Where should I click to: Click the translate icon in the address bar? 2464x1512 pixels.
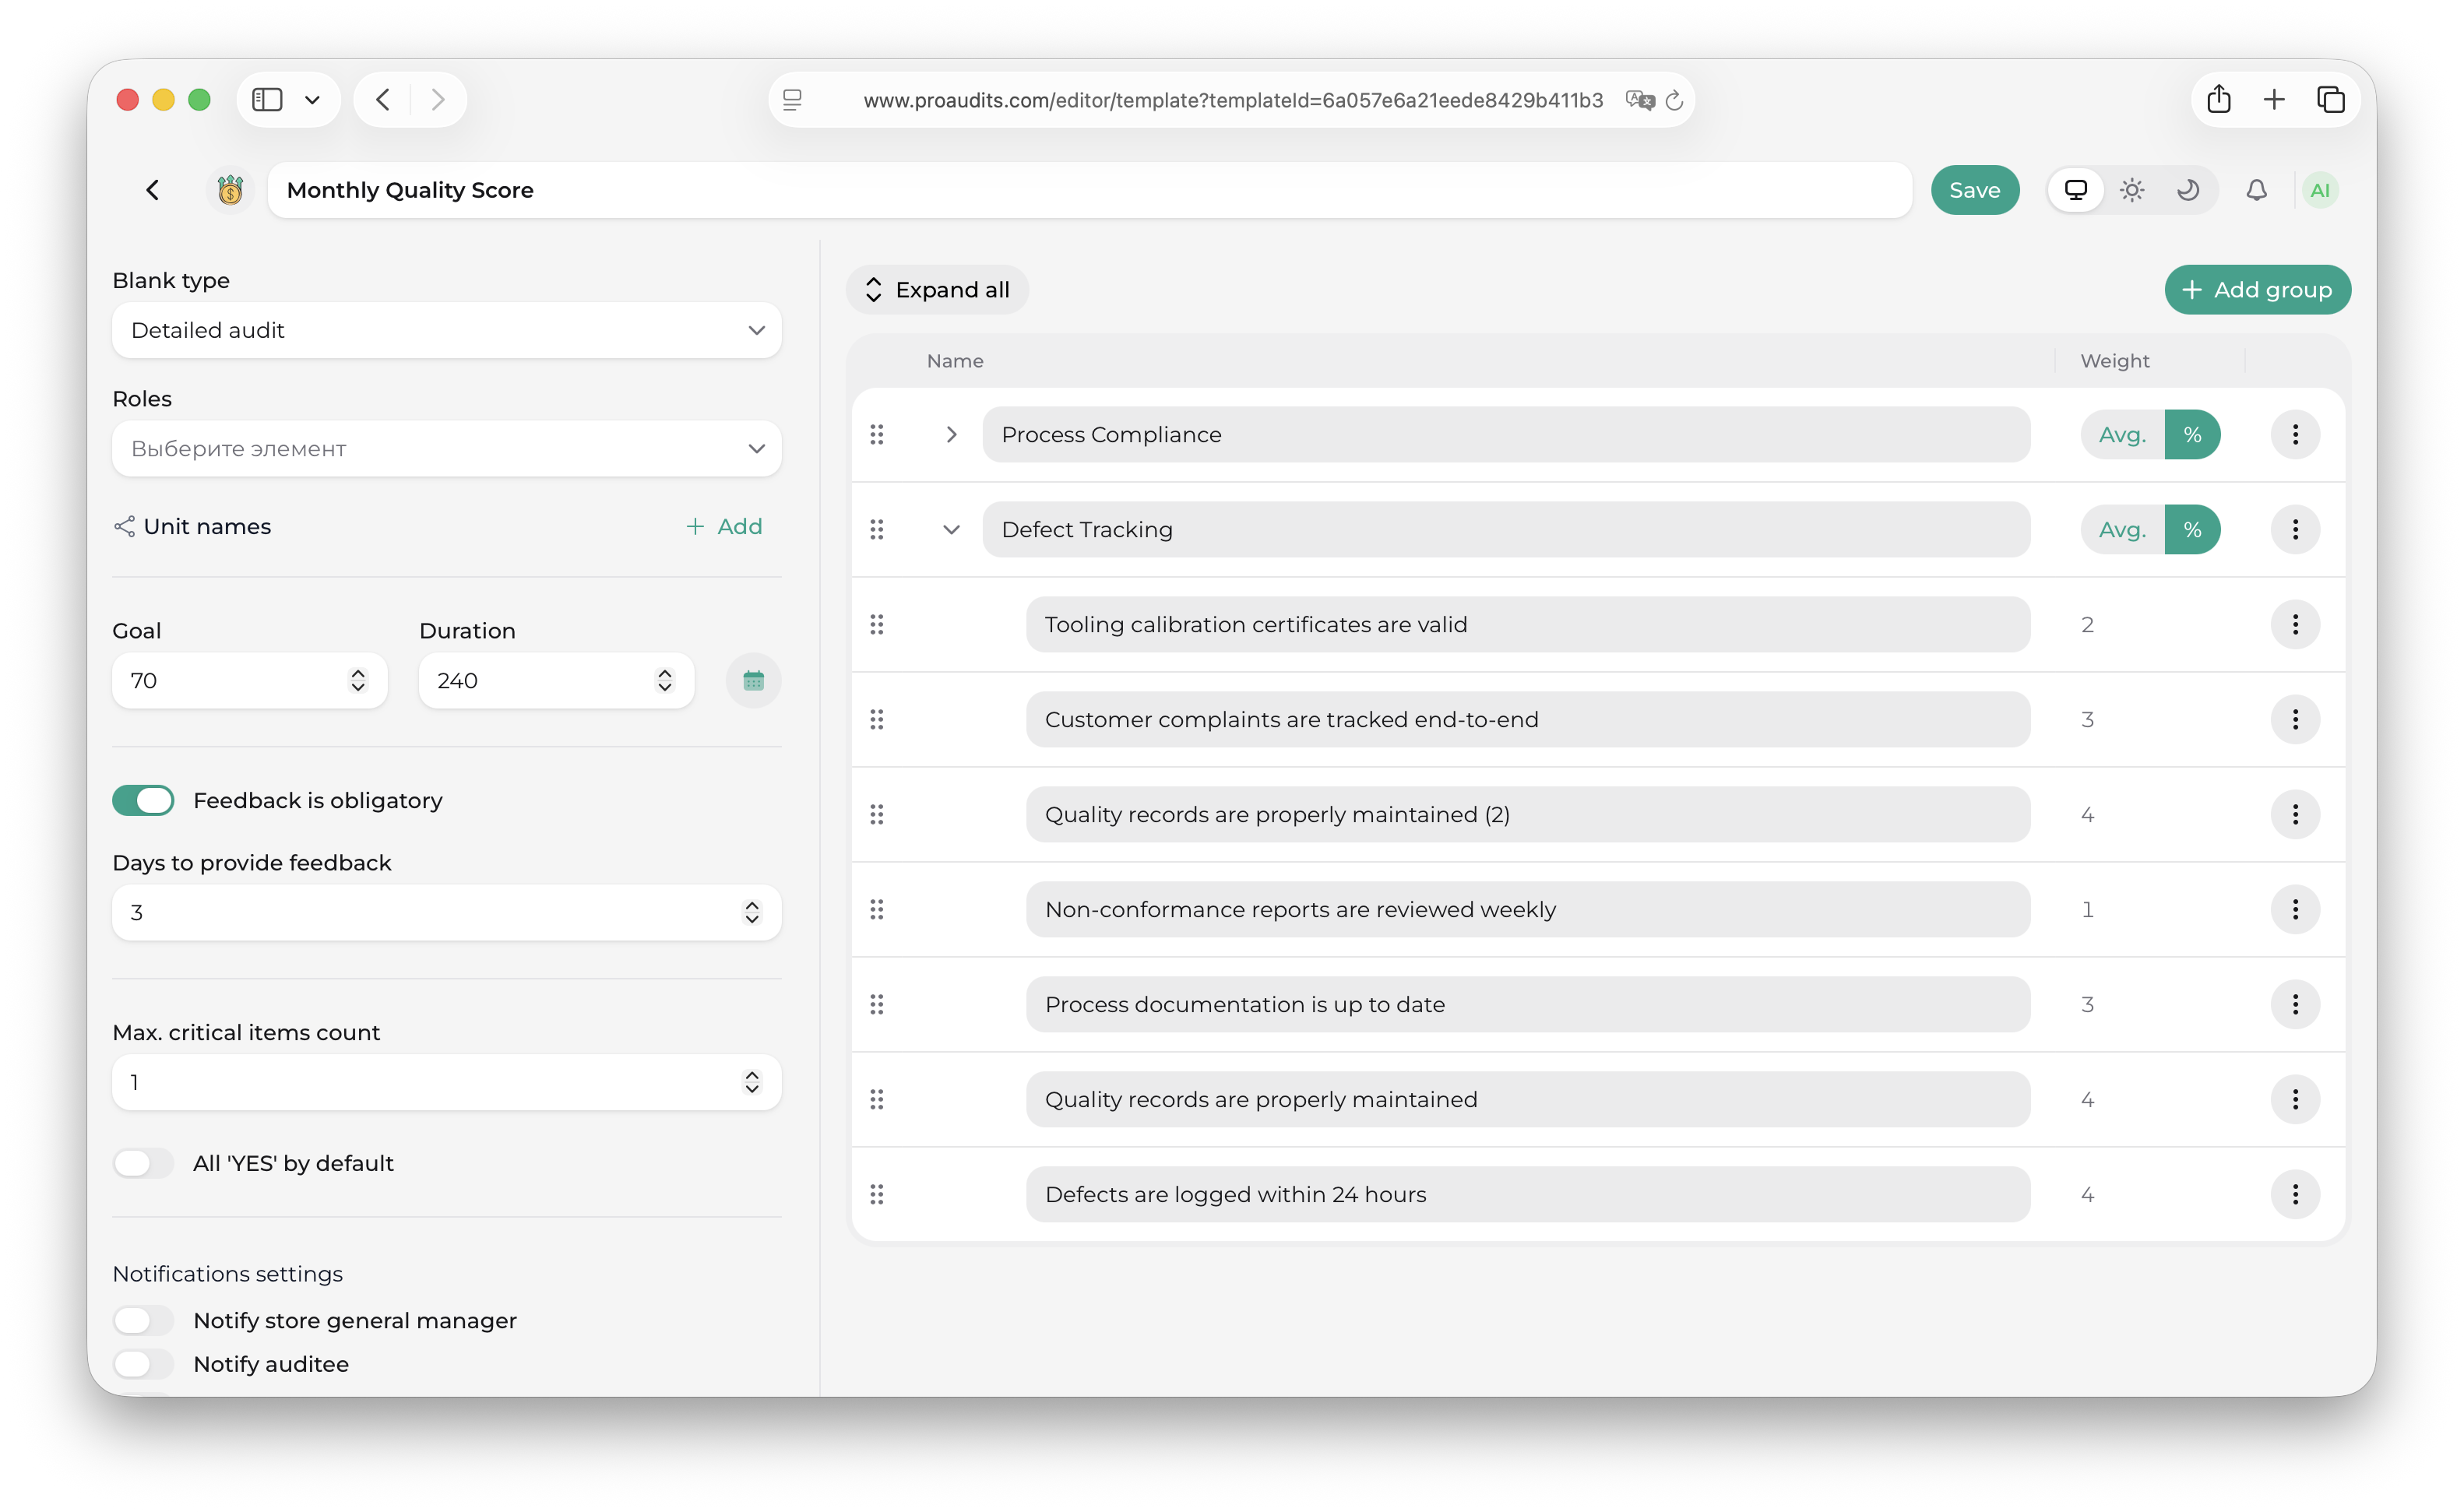click(x=1639, y=100)
